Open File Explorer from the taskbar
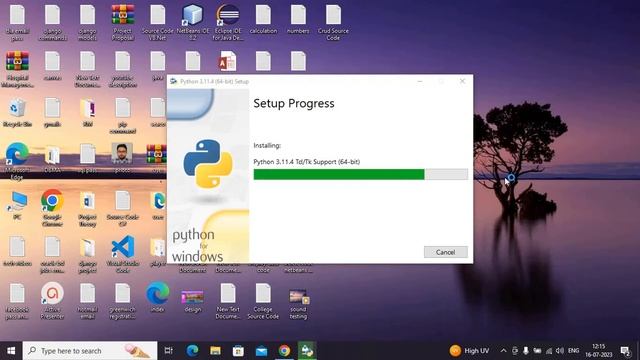Screen dimensions: 640x360 coord(216,351)
